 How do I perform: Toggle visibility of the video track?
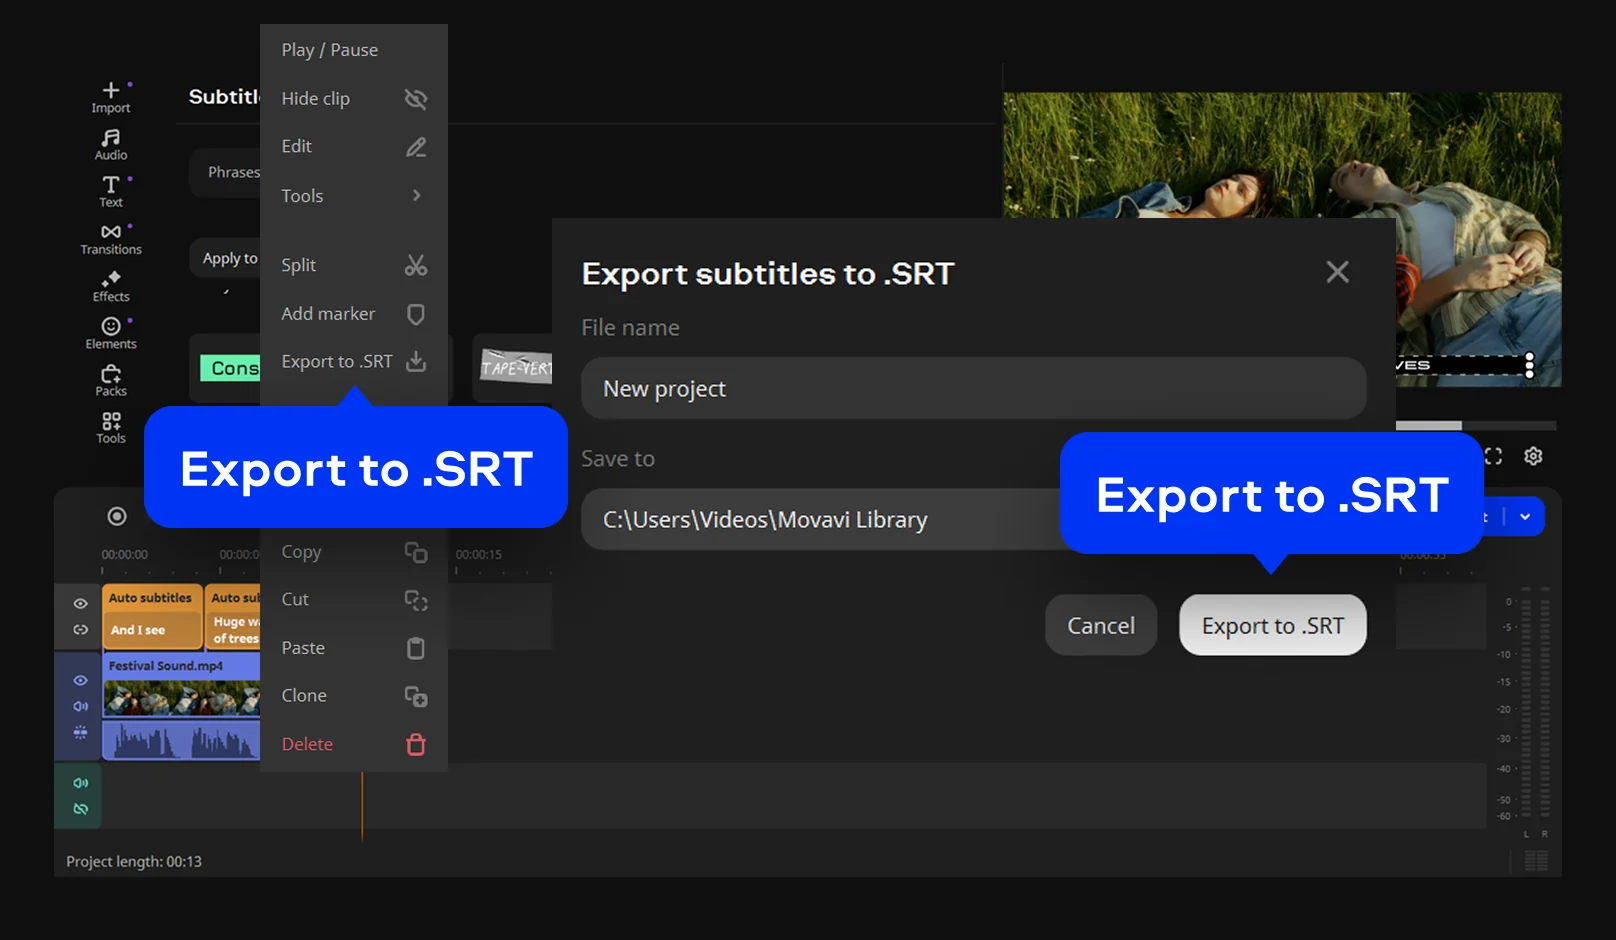tap(81, 680)
